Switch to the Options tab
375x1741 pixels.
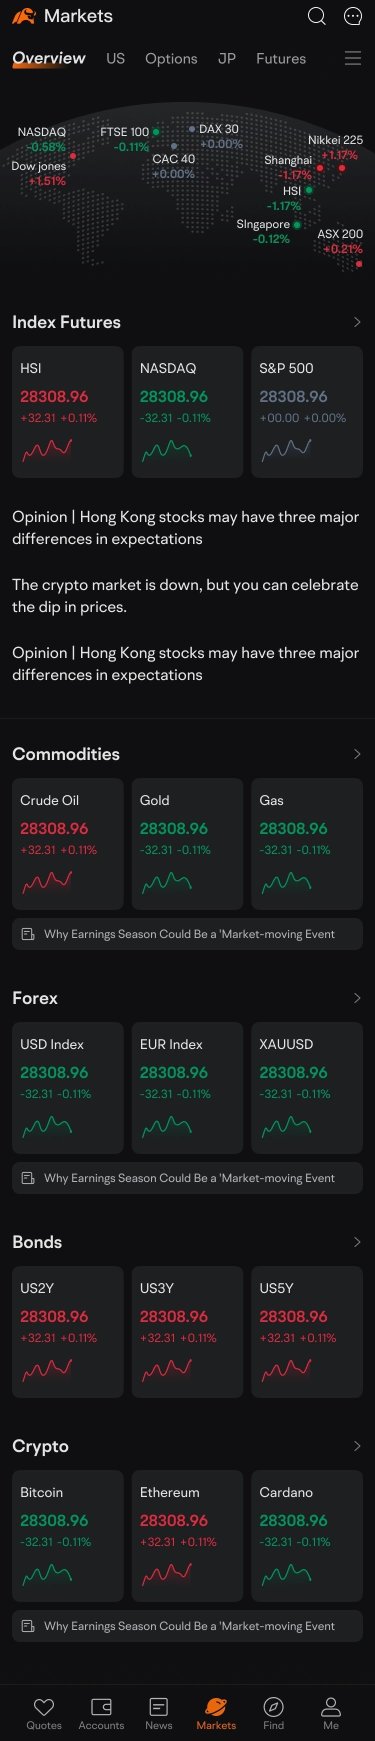[x=171, y=58]
